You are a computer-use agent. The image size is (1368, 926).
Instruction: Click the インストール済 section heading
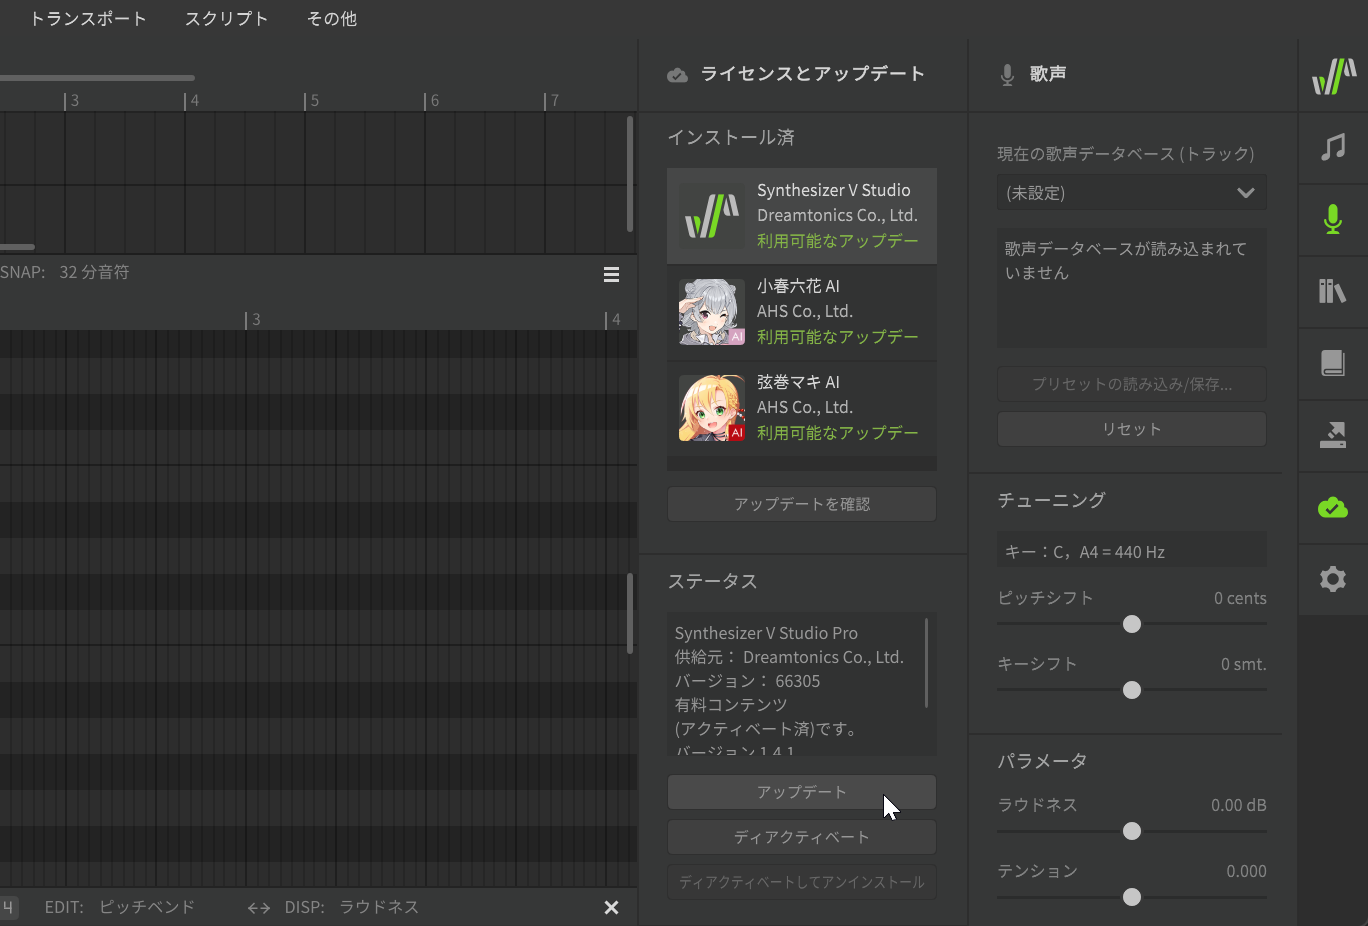[x=731, y=138]
